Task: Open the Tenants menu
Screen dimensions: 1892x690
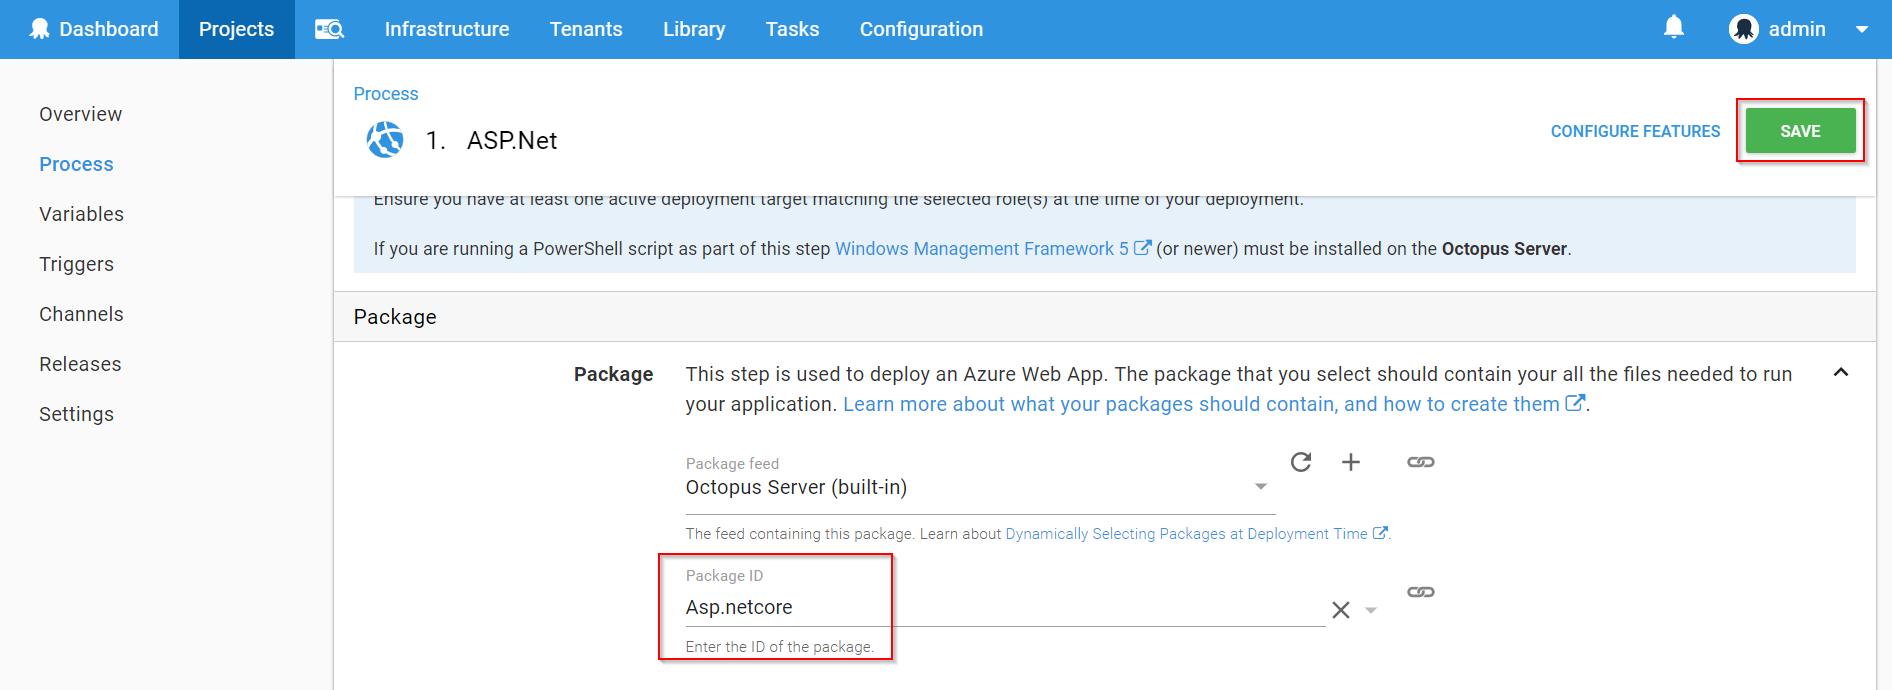Action: click(586, 29)
